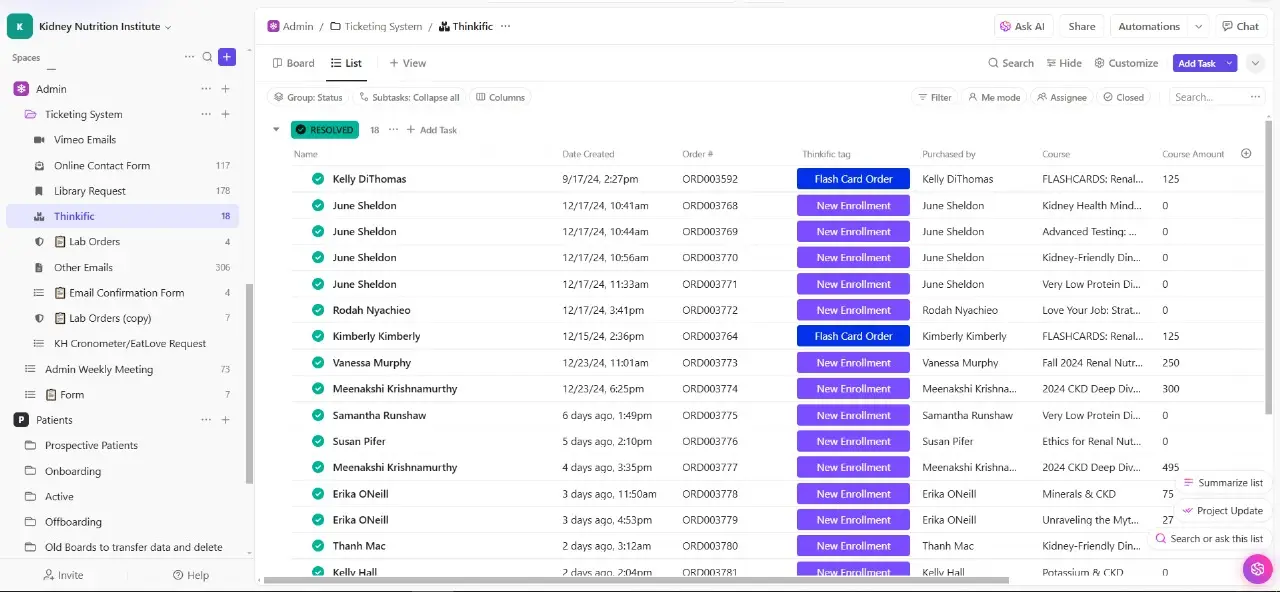Open Invite people option
This screenshot has height=592, width=1280.
click(x=63, y=575)
